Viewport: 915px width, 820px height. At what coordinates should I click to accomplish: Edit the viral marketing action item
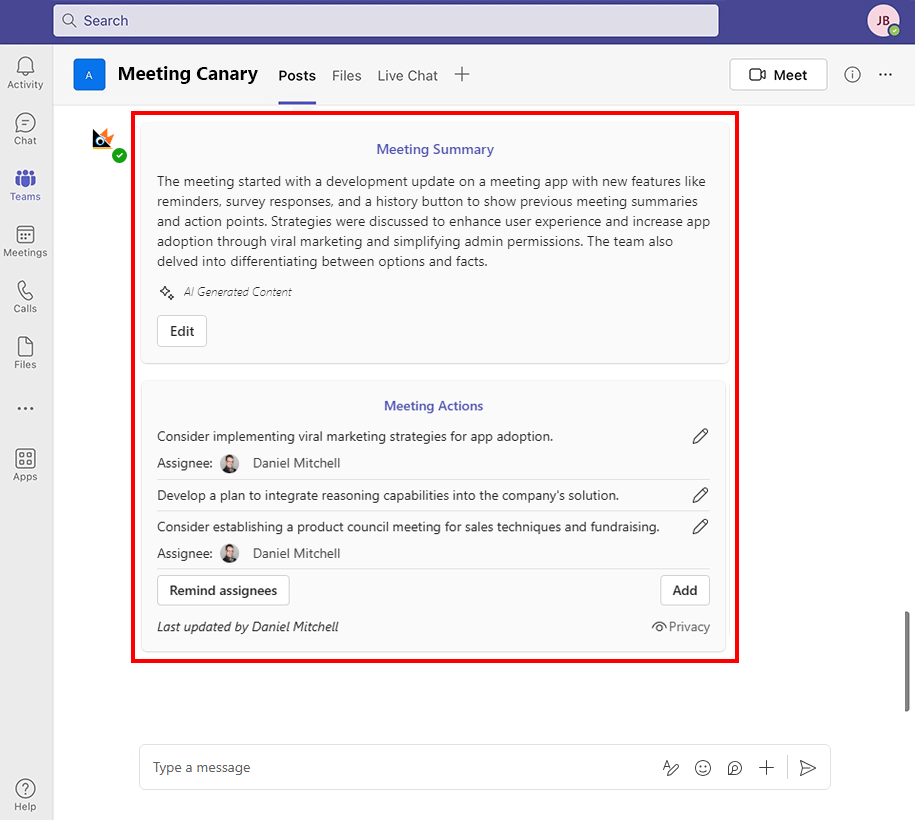click(x=700, y=436)
